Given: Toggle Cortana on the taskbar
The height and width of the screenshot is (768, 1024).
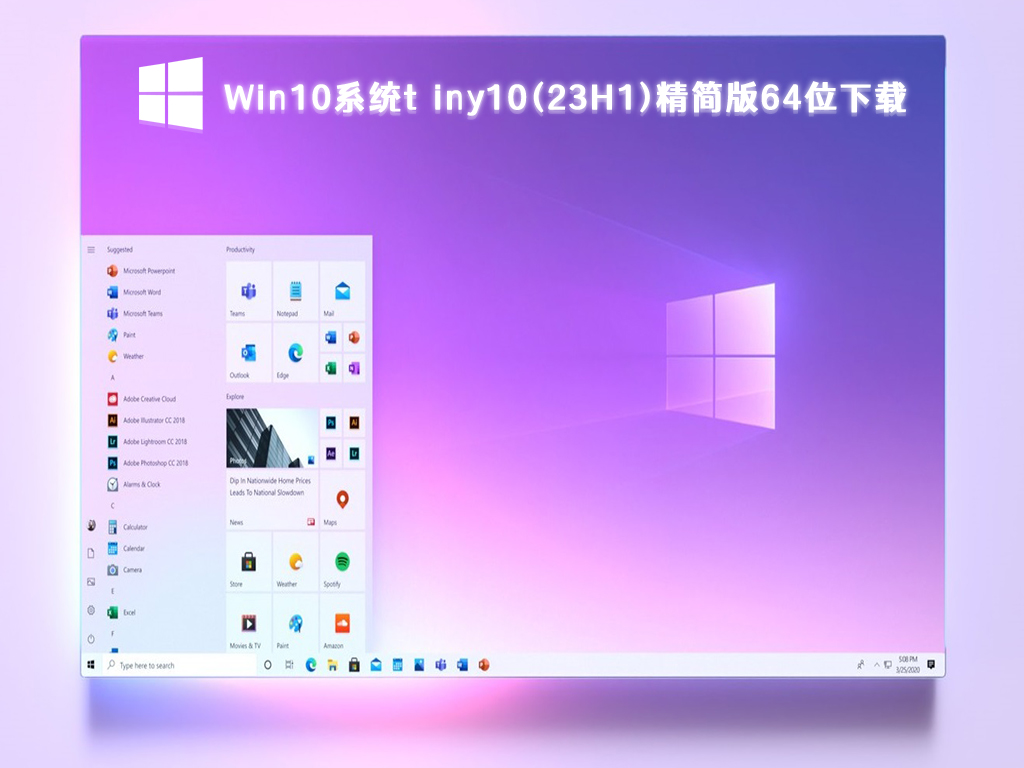Looking at the screenshot, I should (x=267, y=665).
